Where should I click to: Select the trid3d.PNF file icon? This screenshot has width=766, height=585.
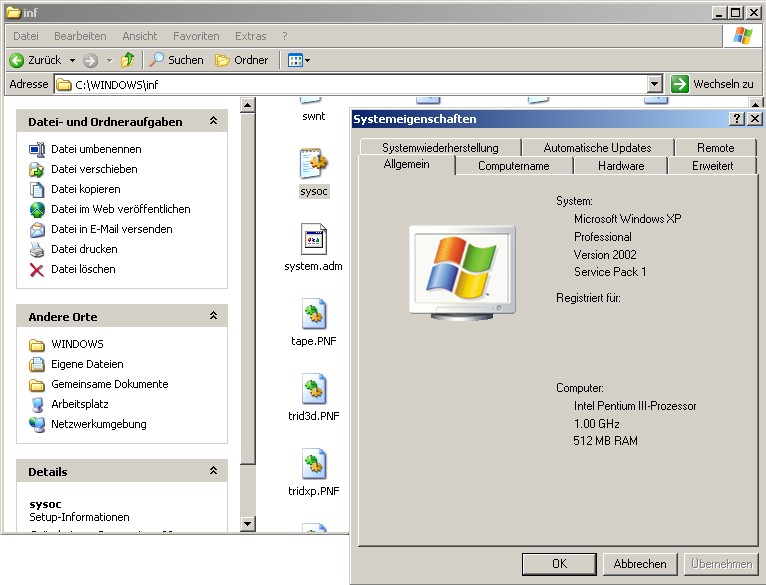tap(314, 389)
